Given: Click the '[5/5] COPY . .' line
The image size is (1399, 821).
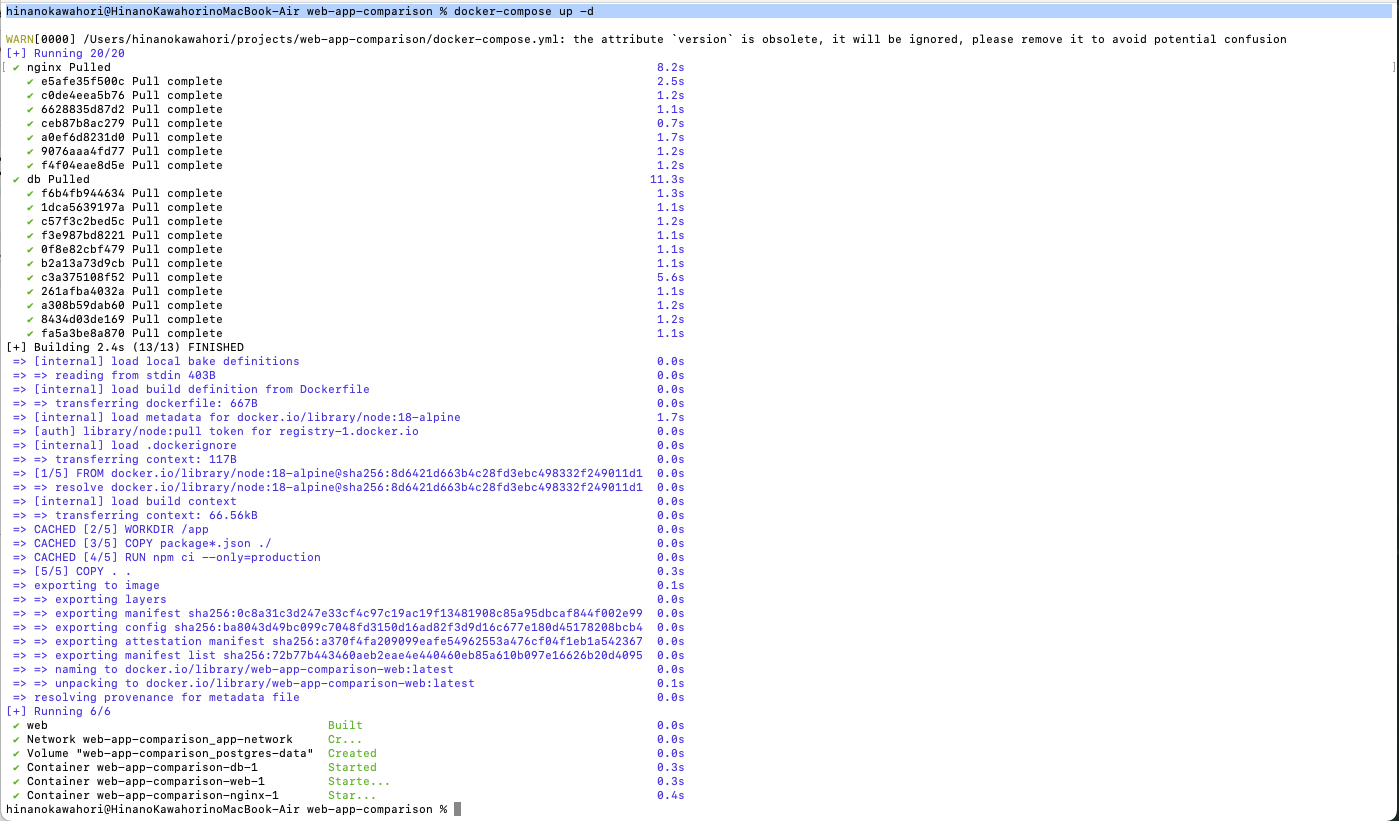Looking at the screenshot, I should (72, 571).
